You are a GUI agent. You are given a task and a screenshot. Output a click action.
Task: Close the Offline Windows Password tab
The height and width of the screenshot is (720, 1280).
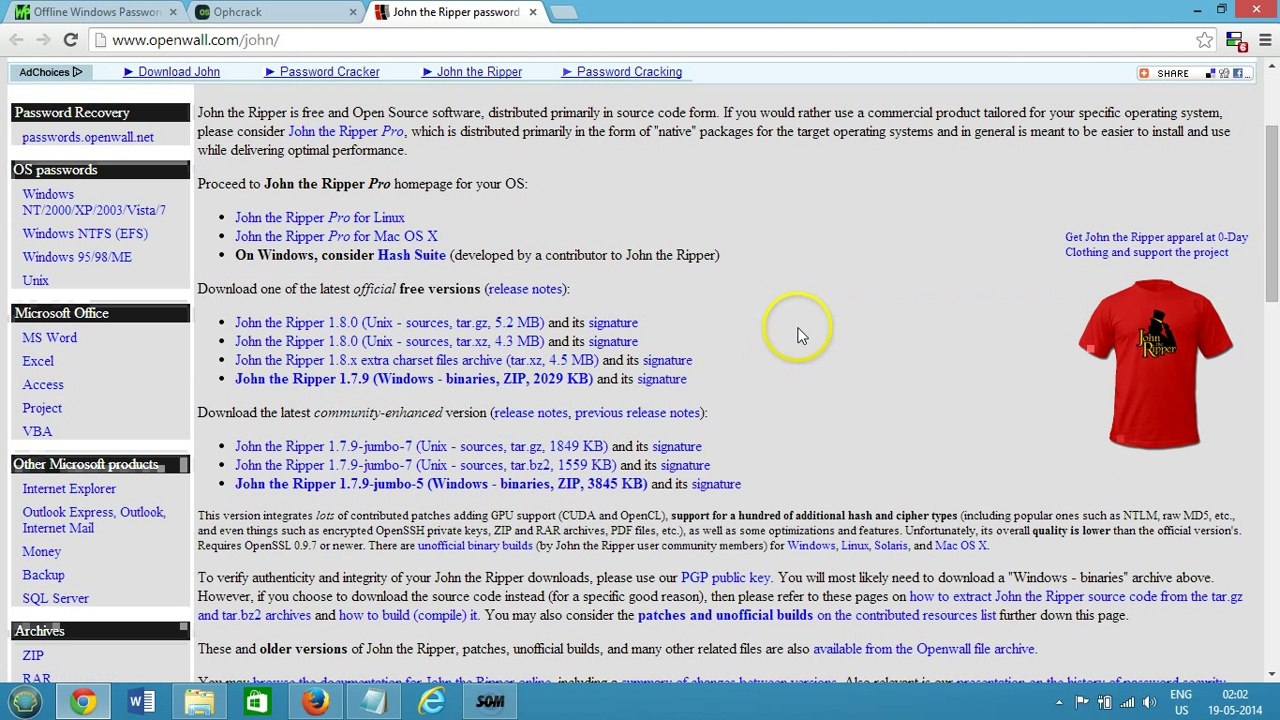click(173, 12)
